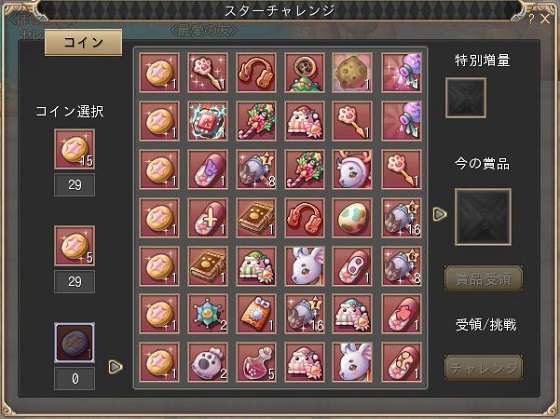
Task: Select the 15-star coin option
Action: (75, 149)
